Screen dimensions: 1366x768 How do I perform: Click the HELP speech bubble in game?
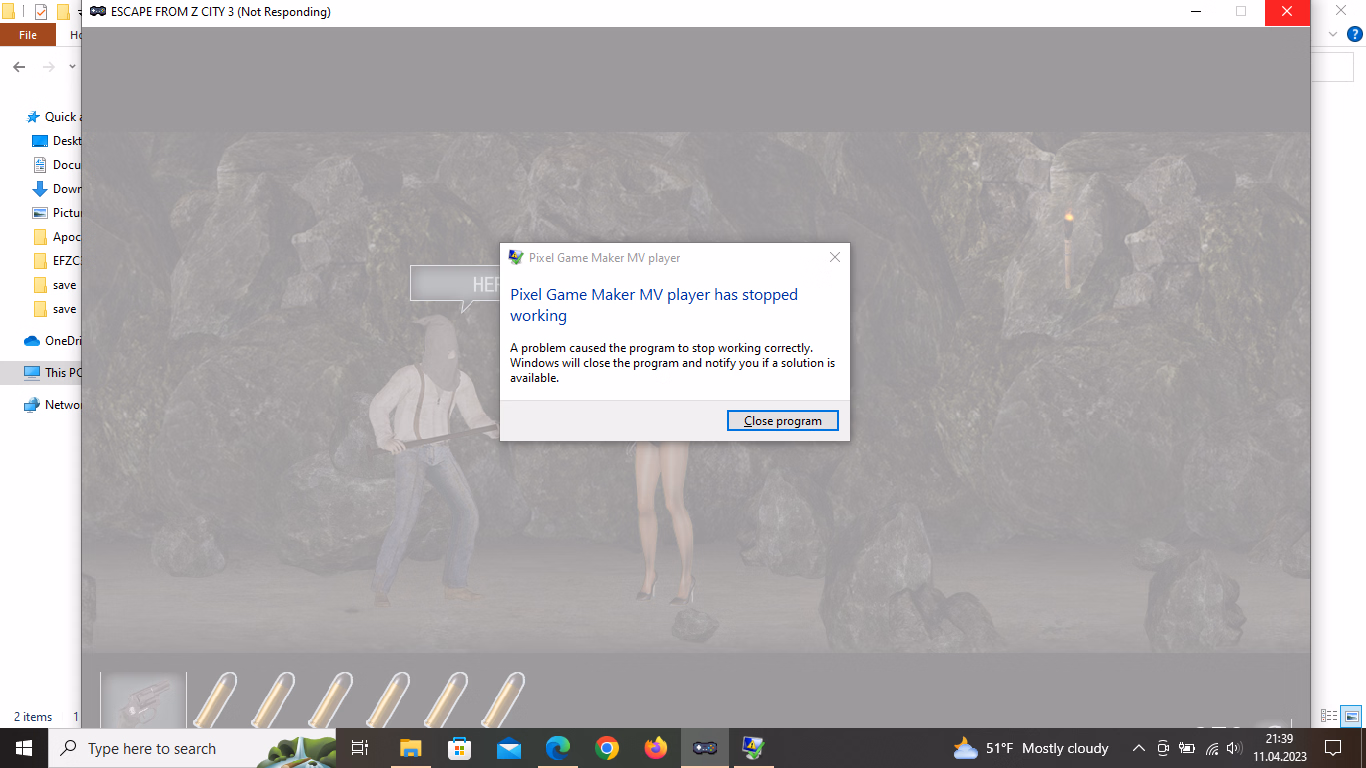click(456, 285)
